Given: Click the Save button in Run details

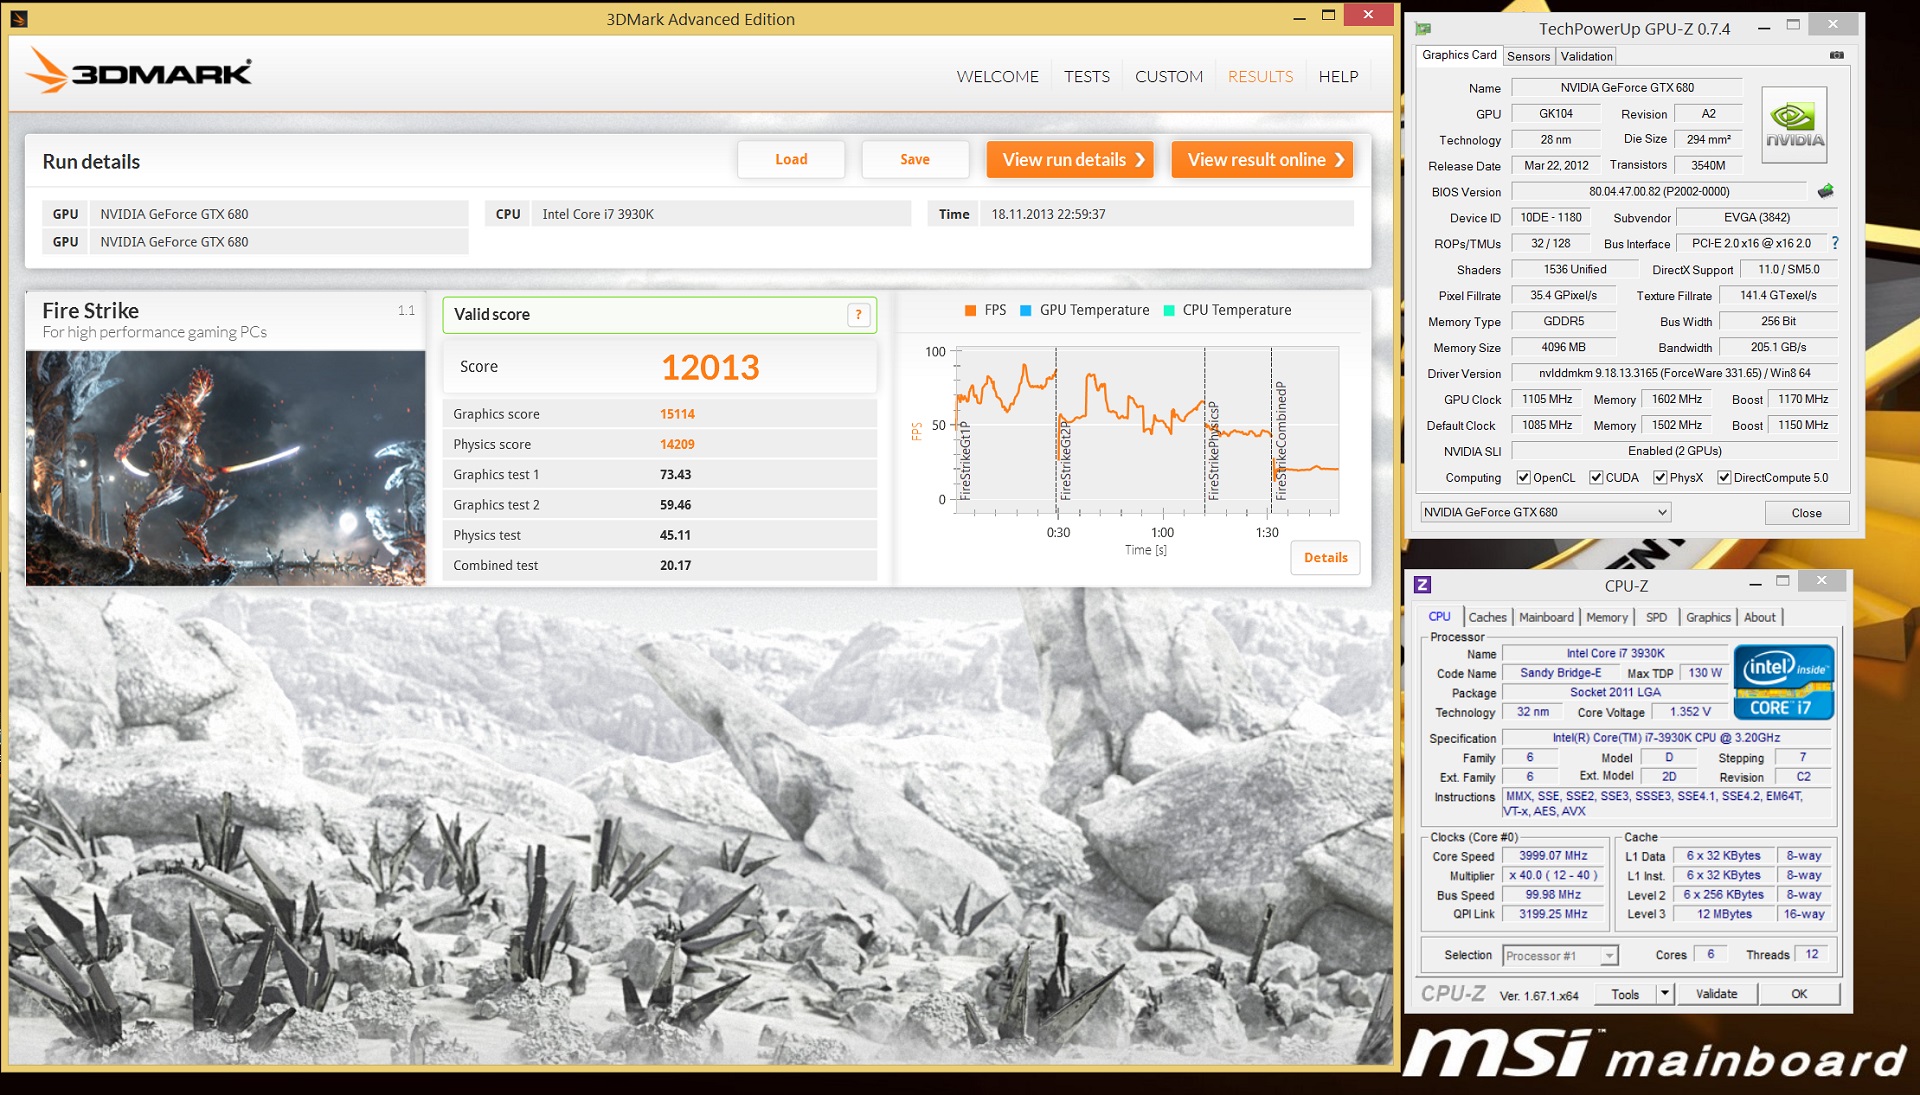Looking at the screenshot, I should point(914,159).
